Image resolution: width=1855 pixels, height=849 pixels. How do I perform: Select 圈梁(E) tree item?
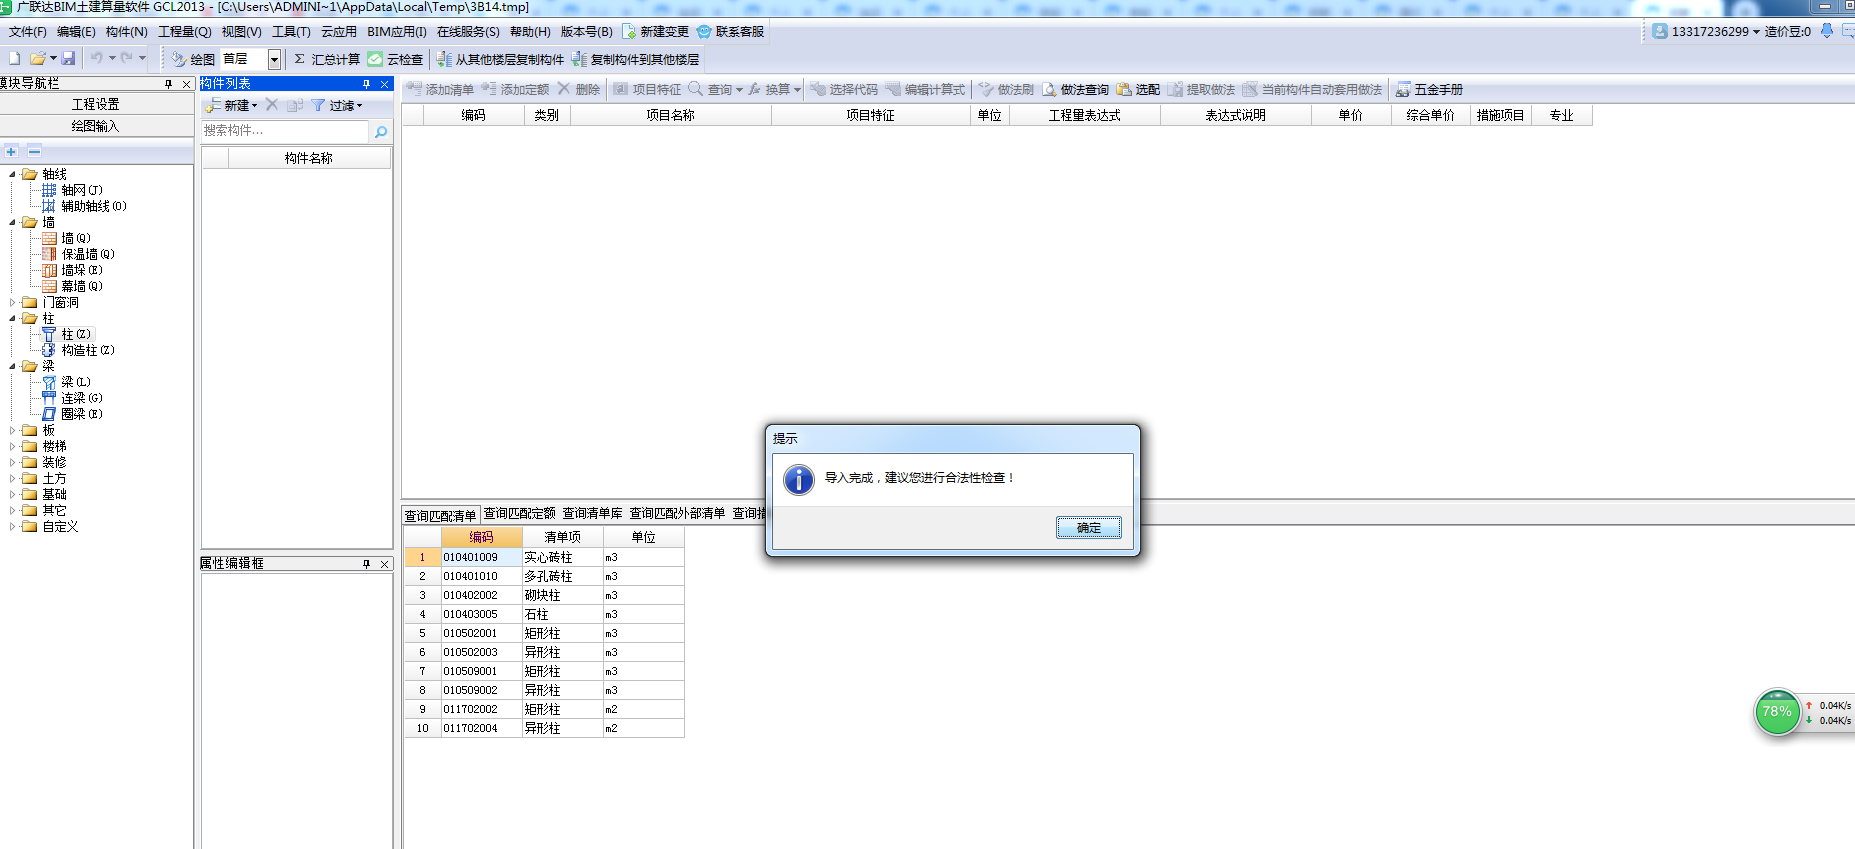pos(81,414)
